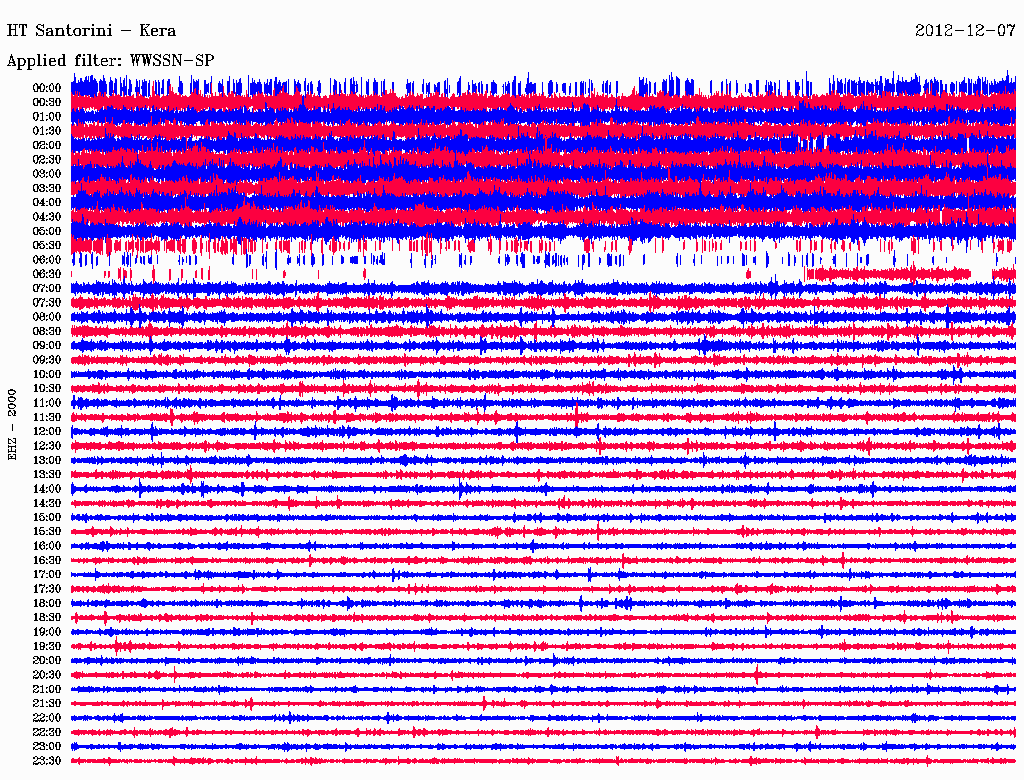Click the 16:00 time label

pos(47,546)
